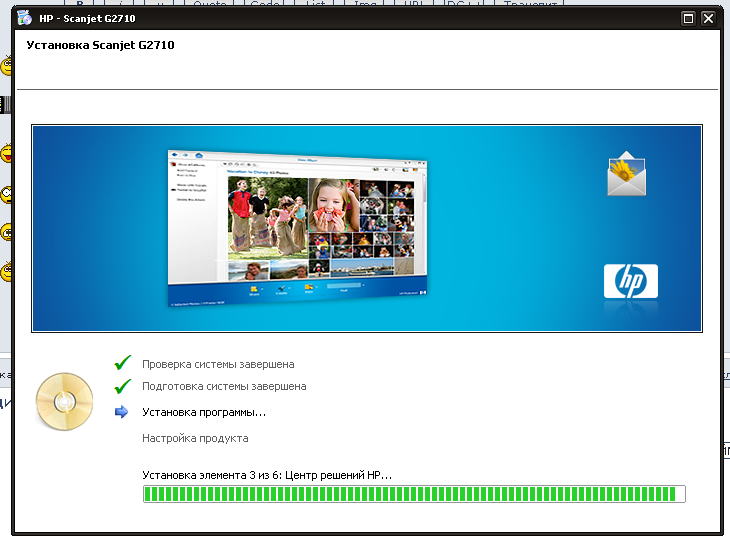
Task: Maximize the HP installer window
Action: pyautogui.click(x=688, y=18)
